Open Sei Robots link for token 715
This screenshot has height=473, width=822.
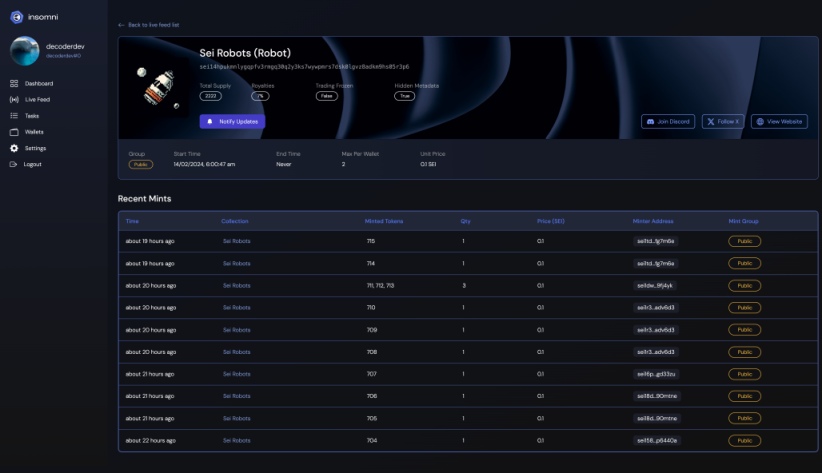pos(236,241)
